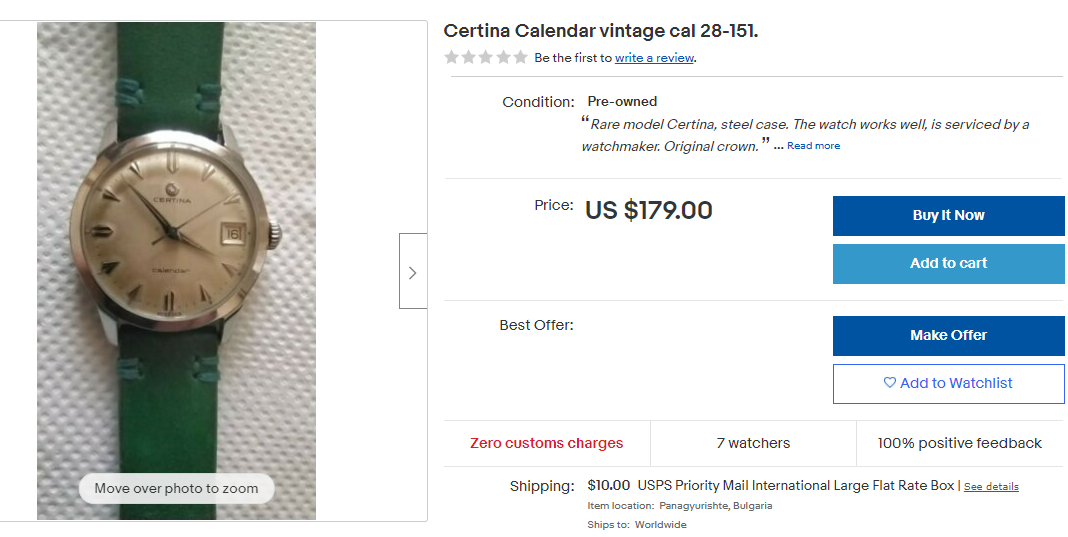Click the Make Offer button

click(948, 336)
